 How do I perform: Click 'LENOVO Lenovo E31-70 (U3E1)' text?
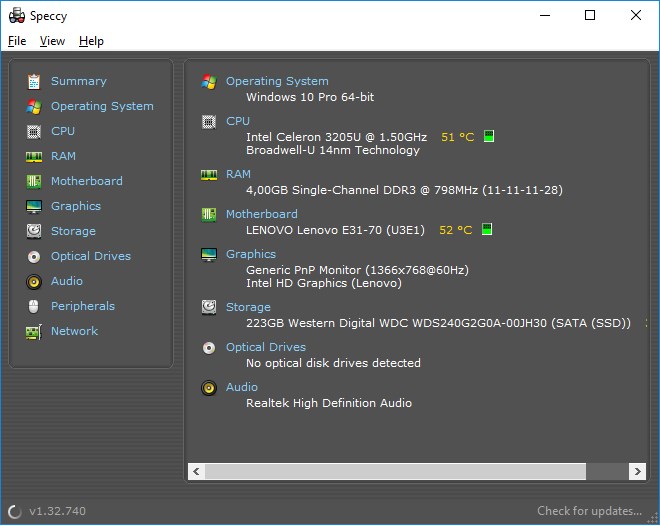pyautogui.click(x=335, y=230)
